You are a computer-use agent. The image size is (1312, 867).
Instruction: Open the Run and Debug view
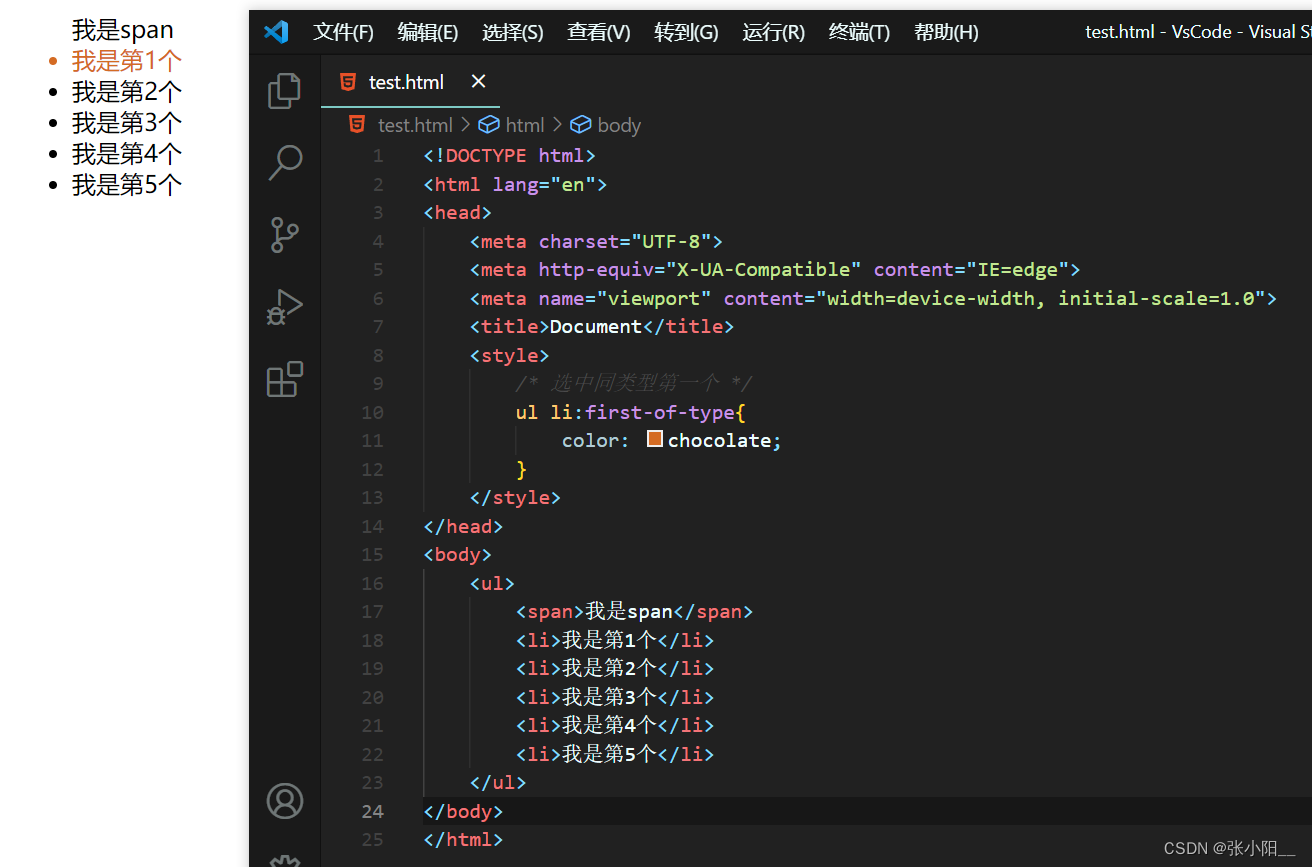pyautogui.click(x=285, y=307)
